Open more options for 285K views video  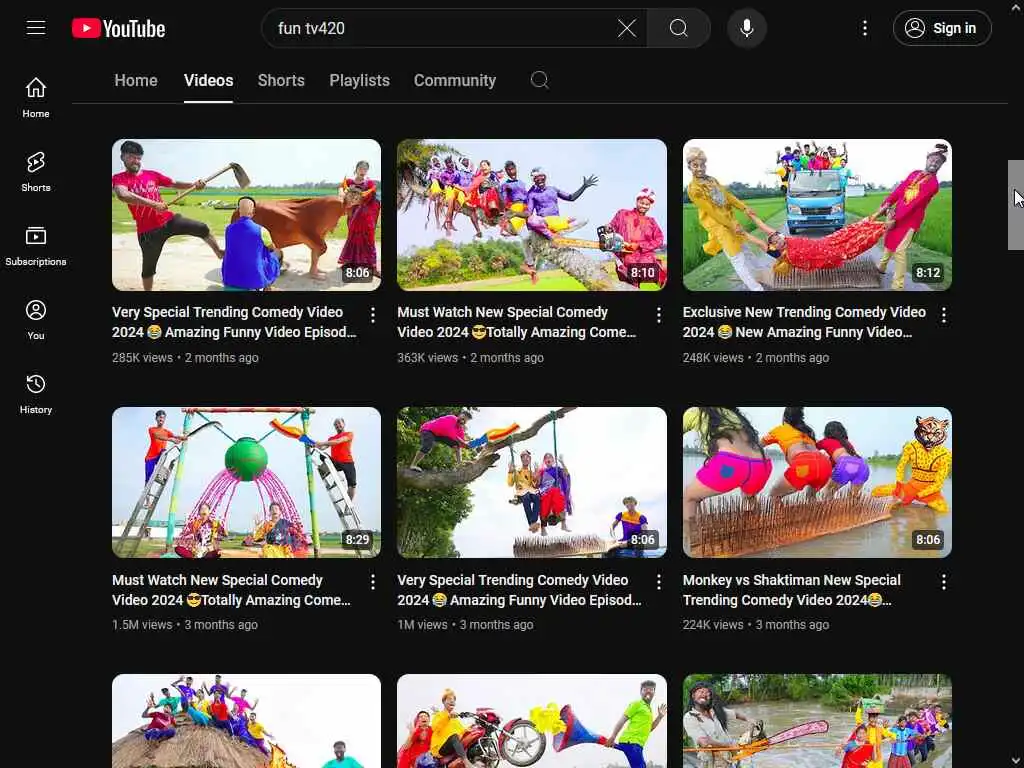point(373,315)
